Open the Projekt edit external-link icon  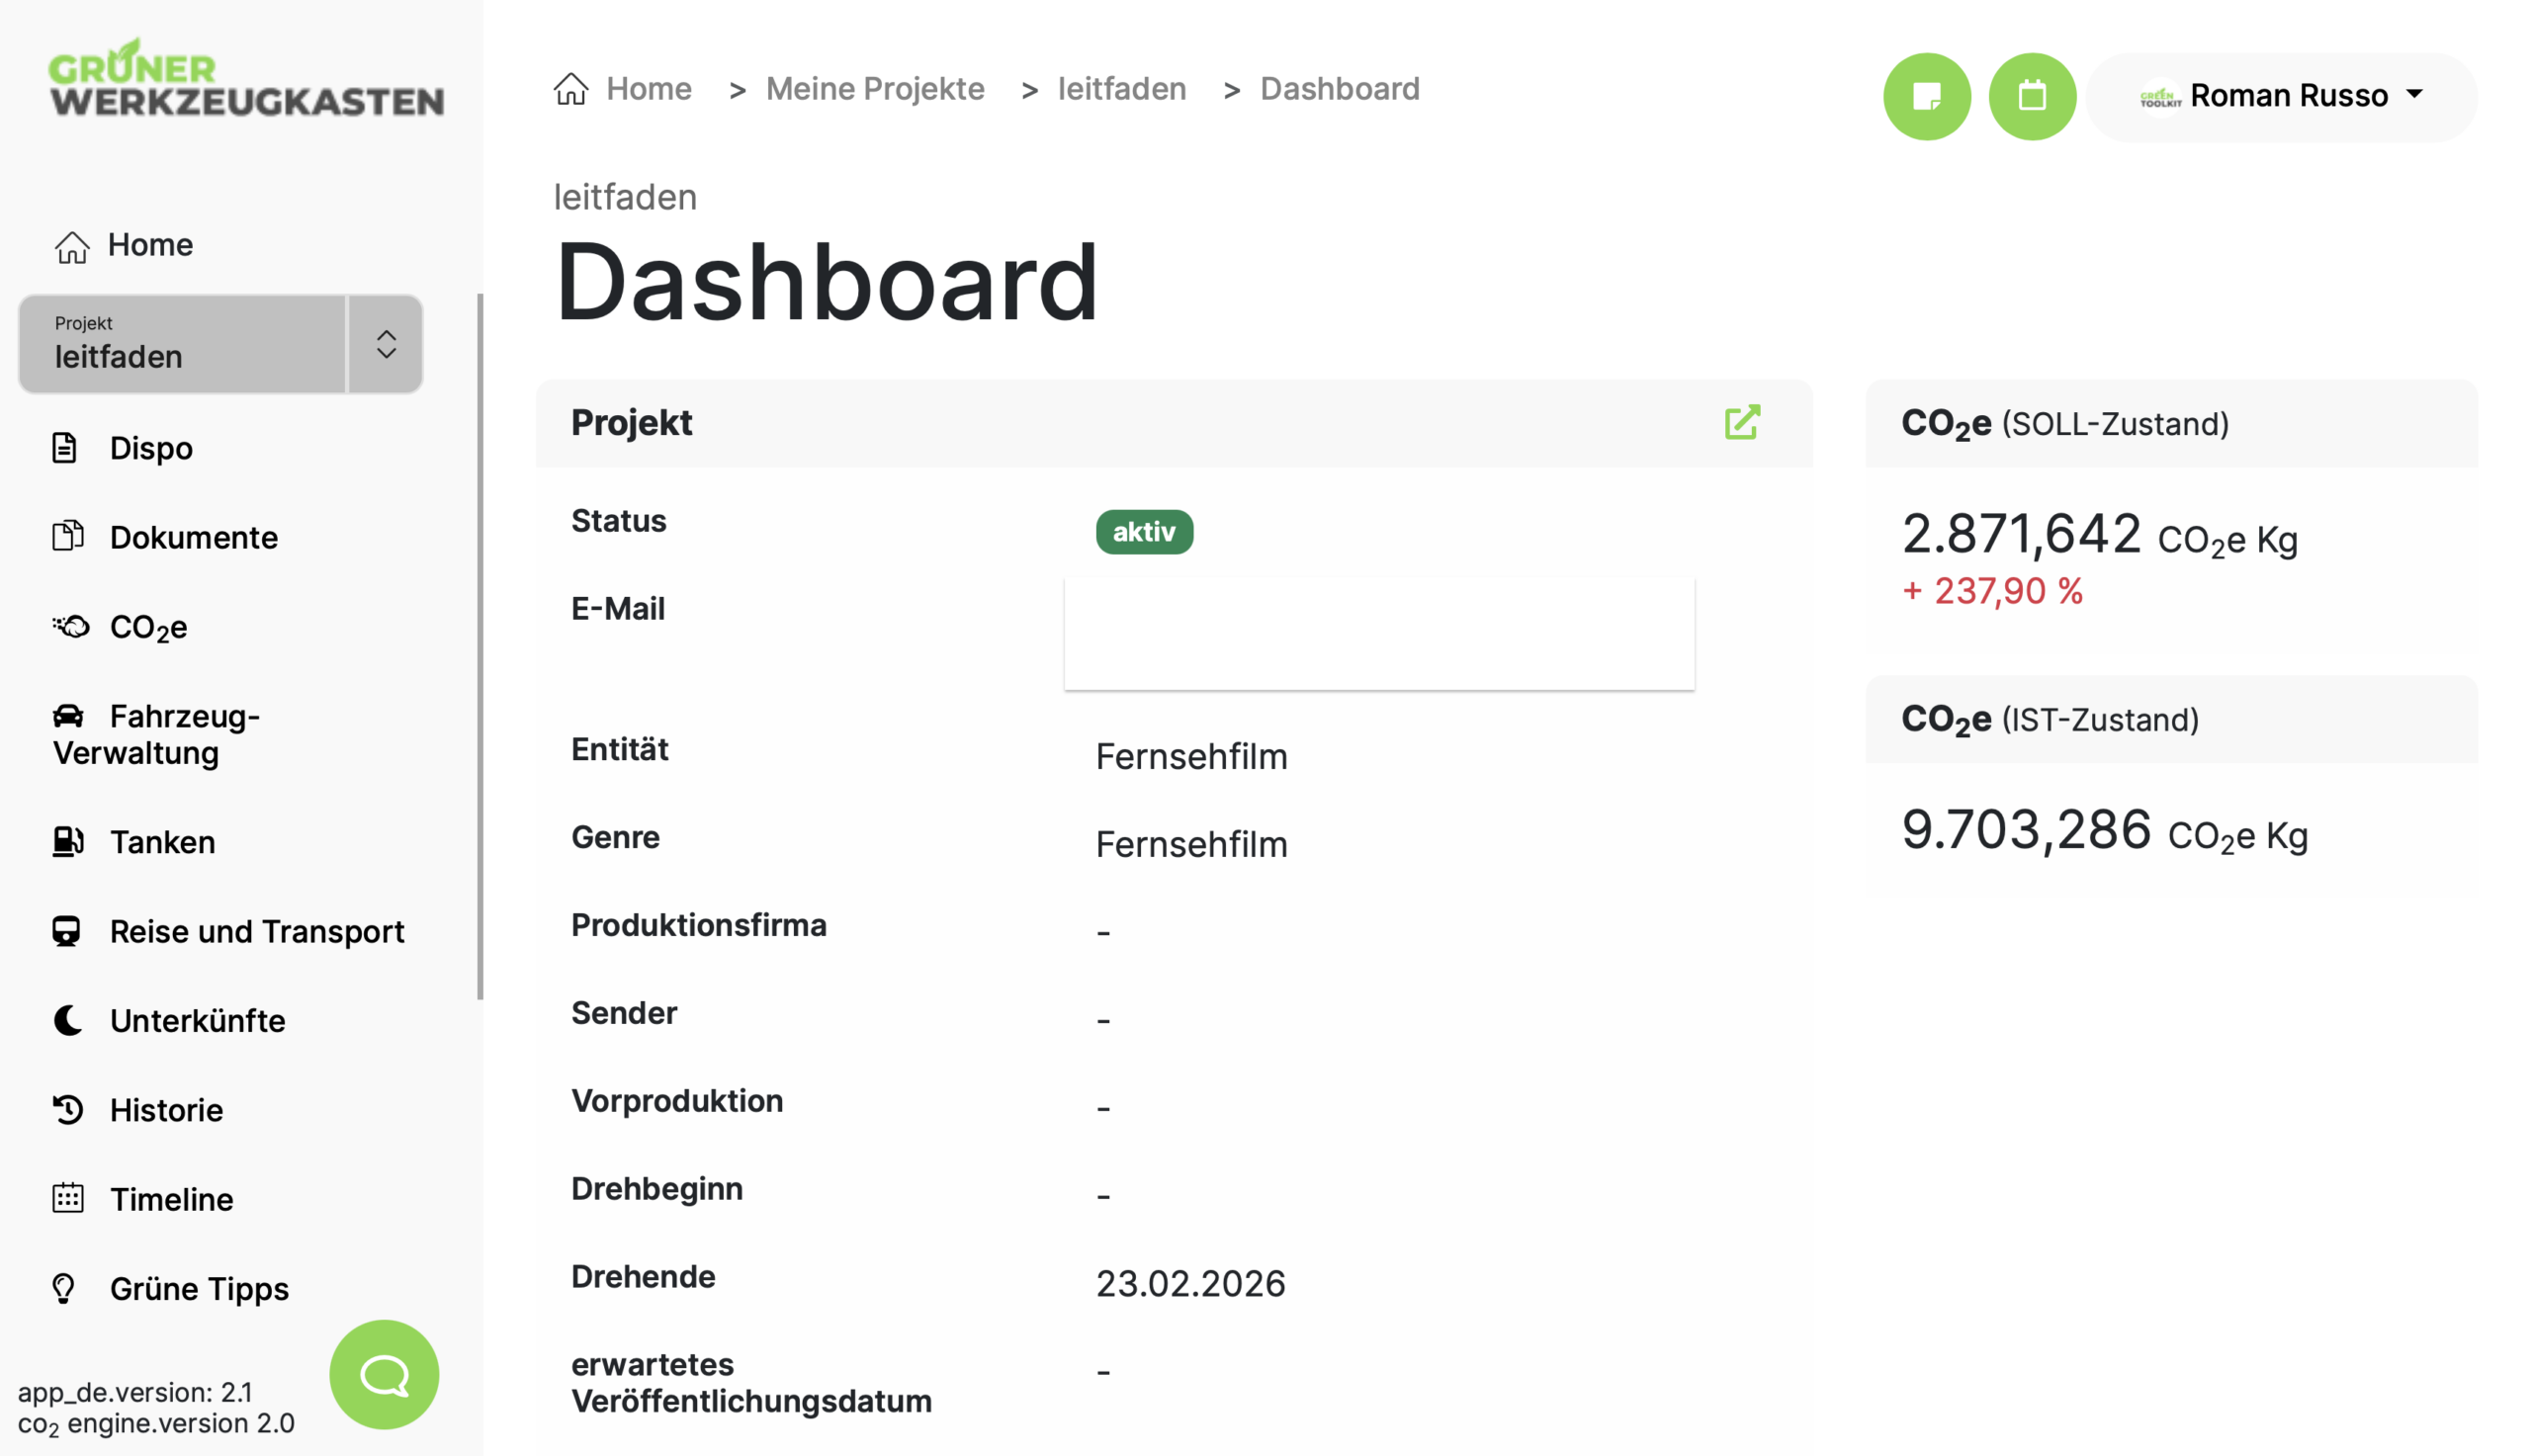click(x=1741, y=422)
